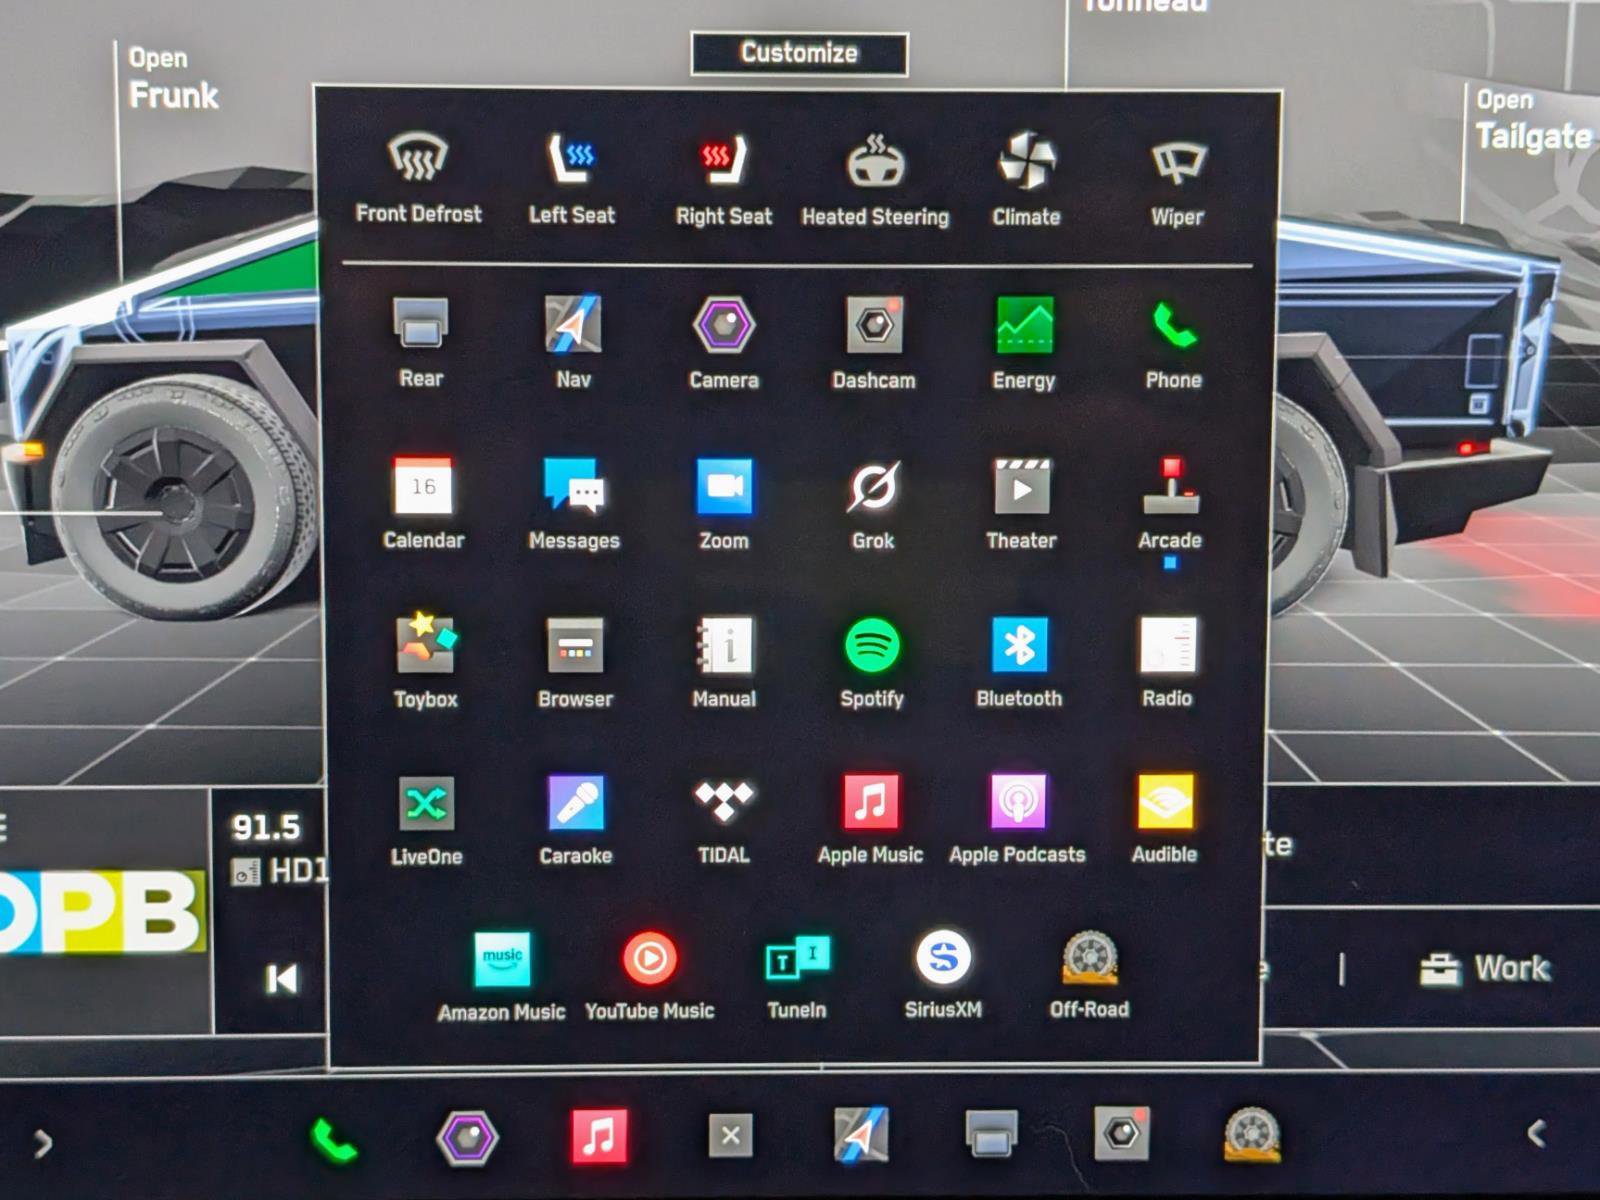
Task: Click the 91.5 station frequency
Action: pyautogui.click(x=266, y=828)
